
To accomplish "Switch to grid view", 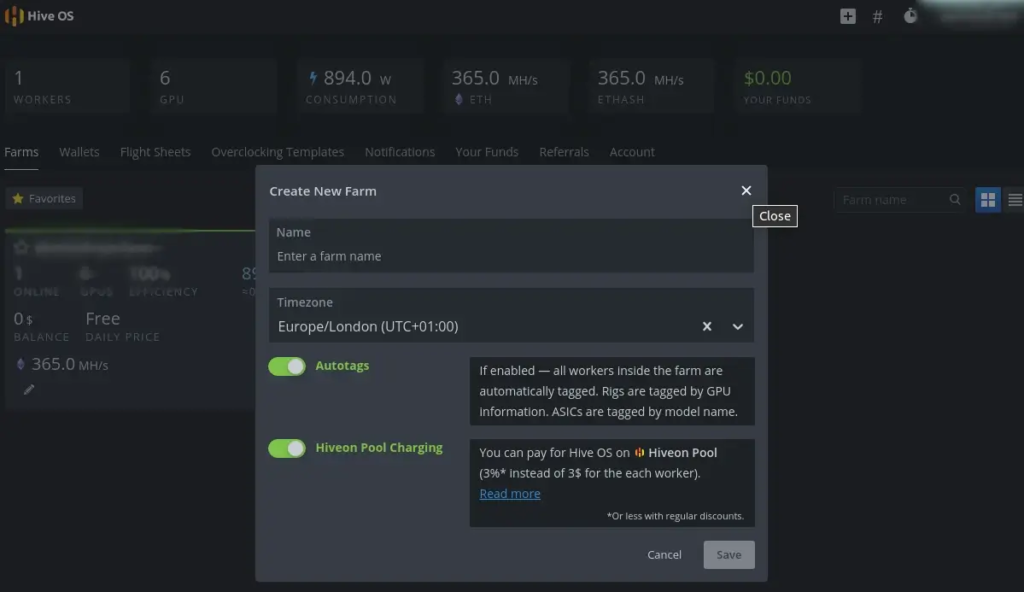I will (x=988, y=200).
